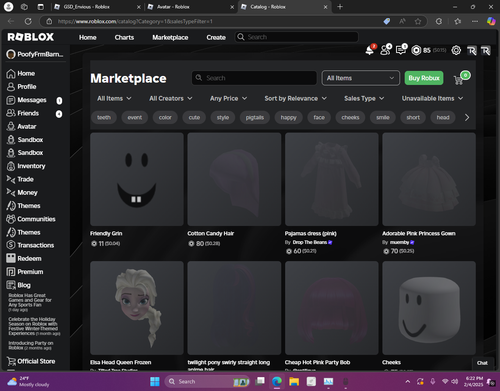The height and width of the screenshot is (391, 500).
Task: Add the page to browser favorites star
Action: tap(418, 21)
